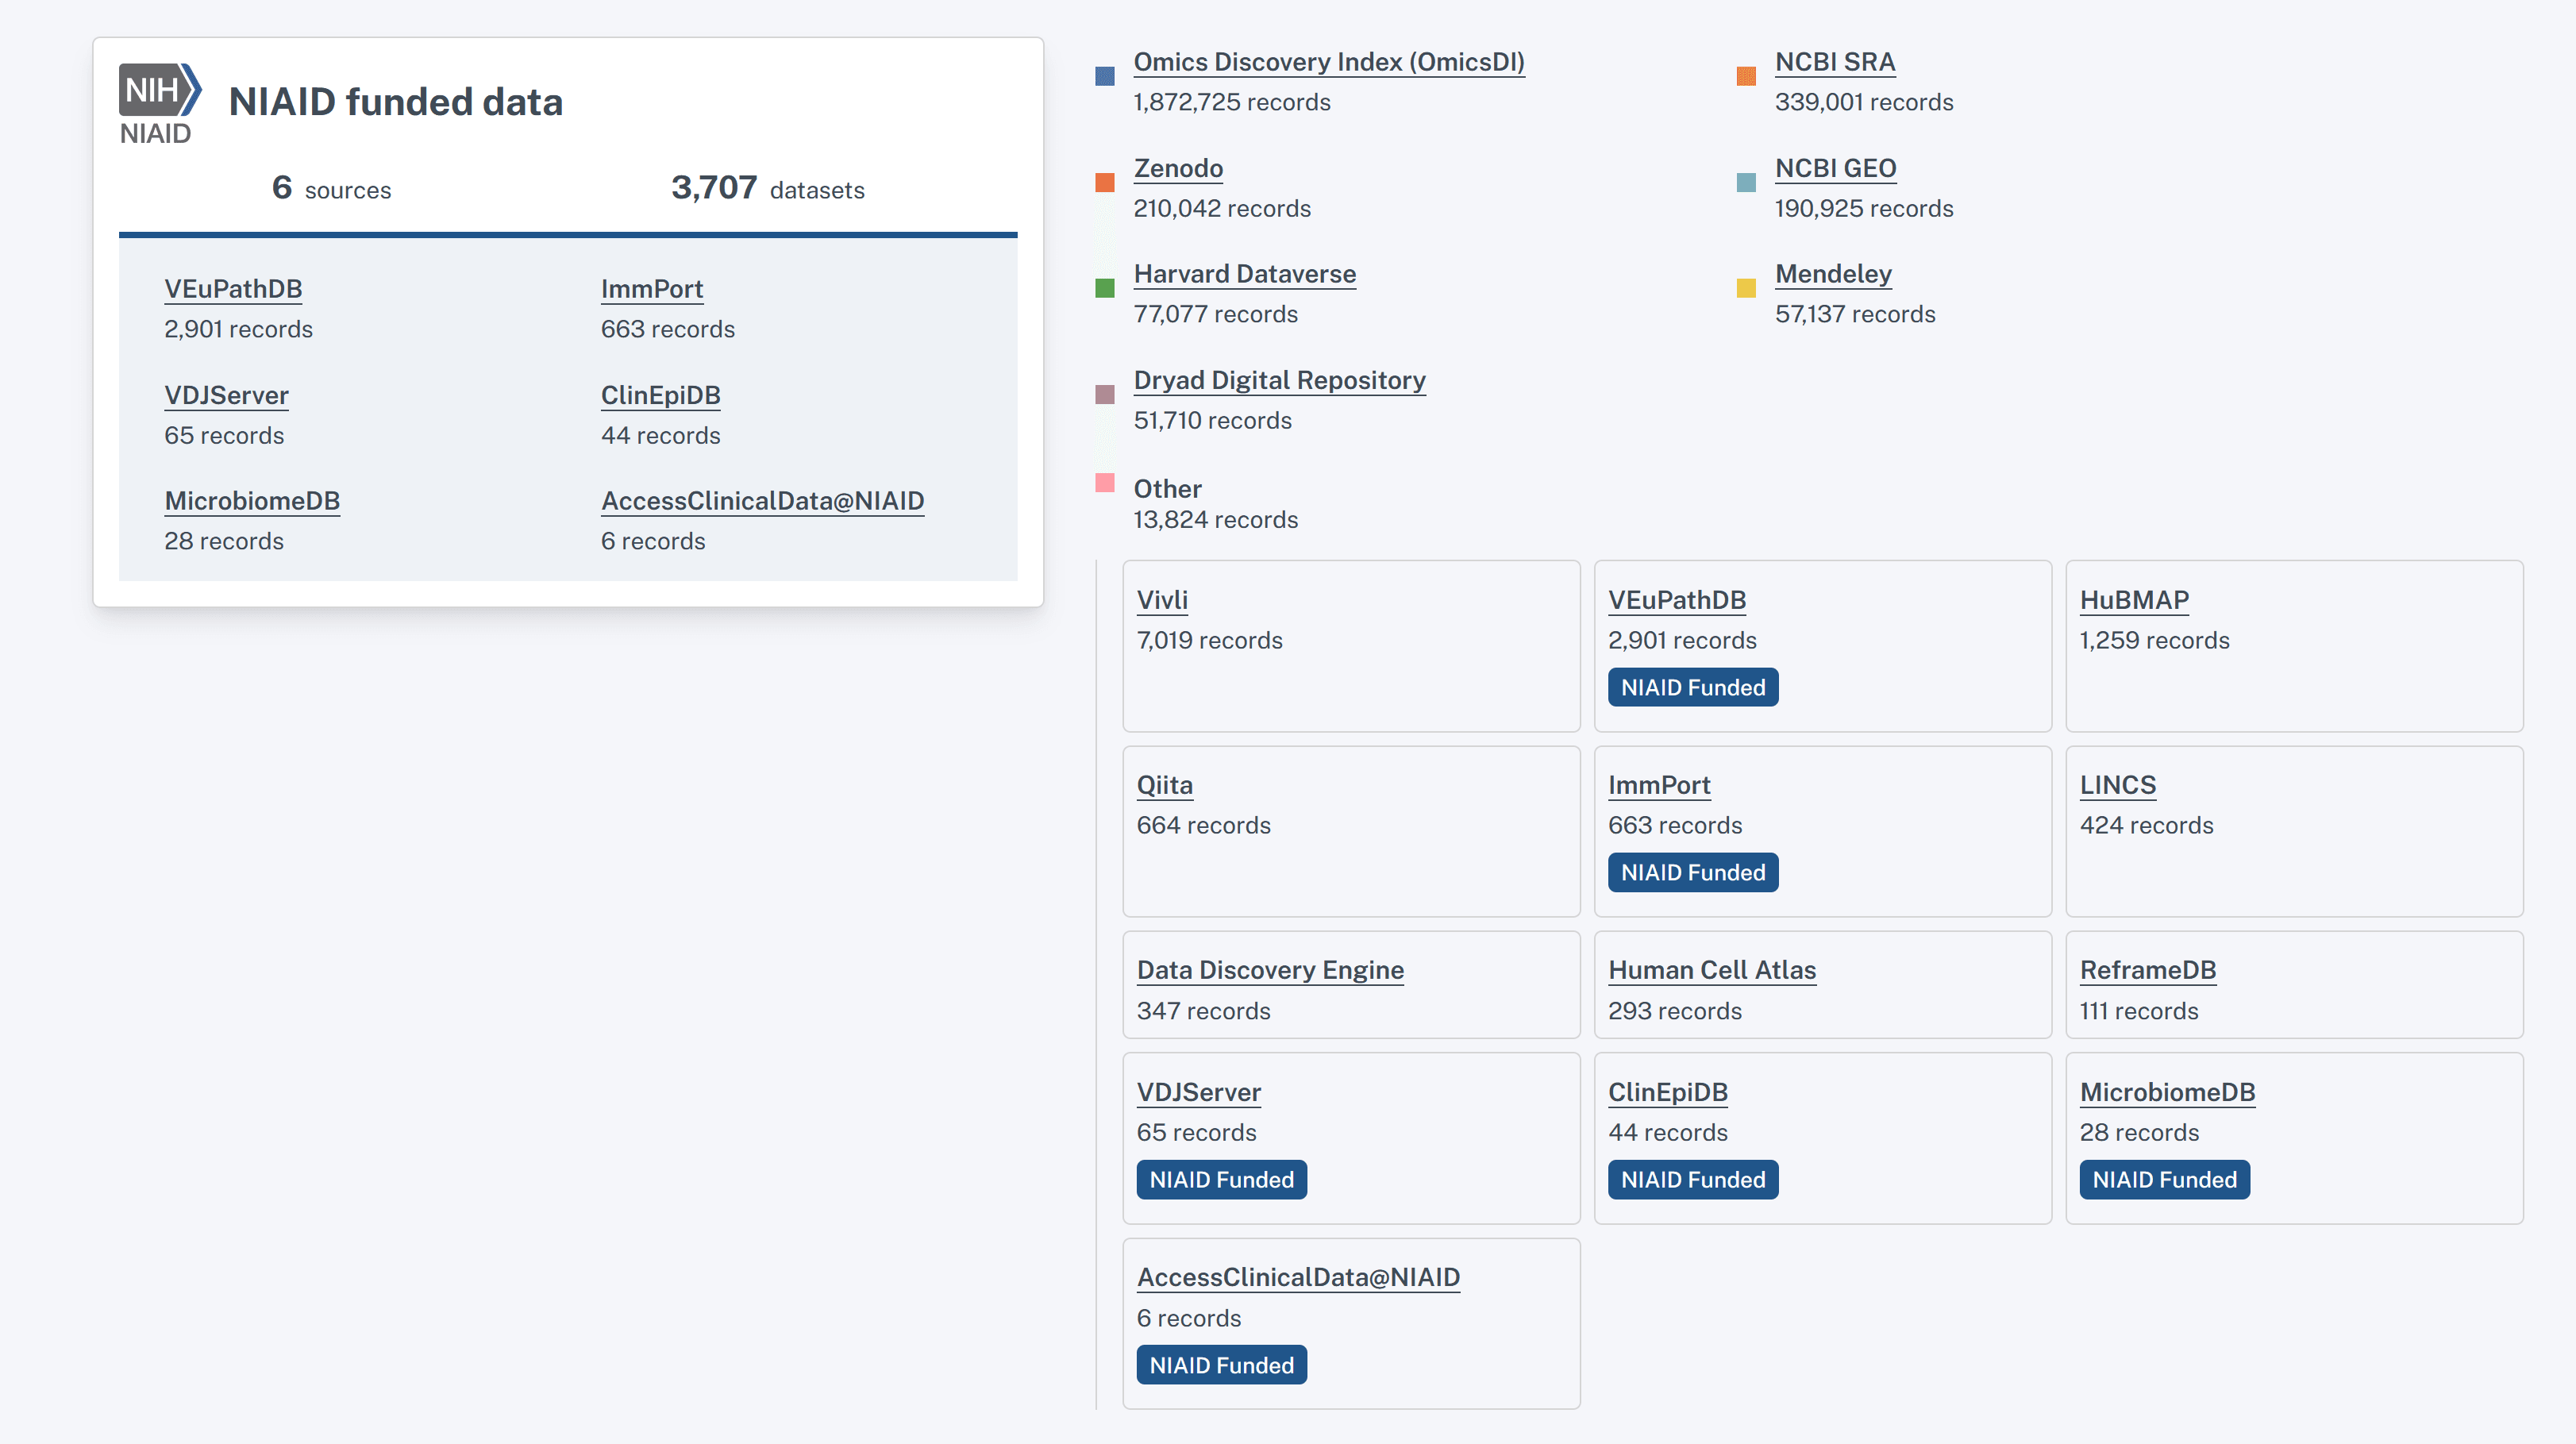Screen dimensions: 2576x1444
Task: Open ImmPort link in NIAID funded data card
Action: click(x=652, y=289)
